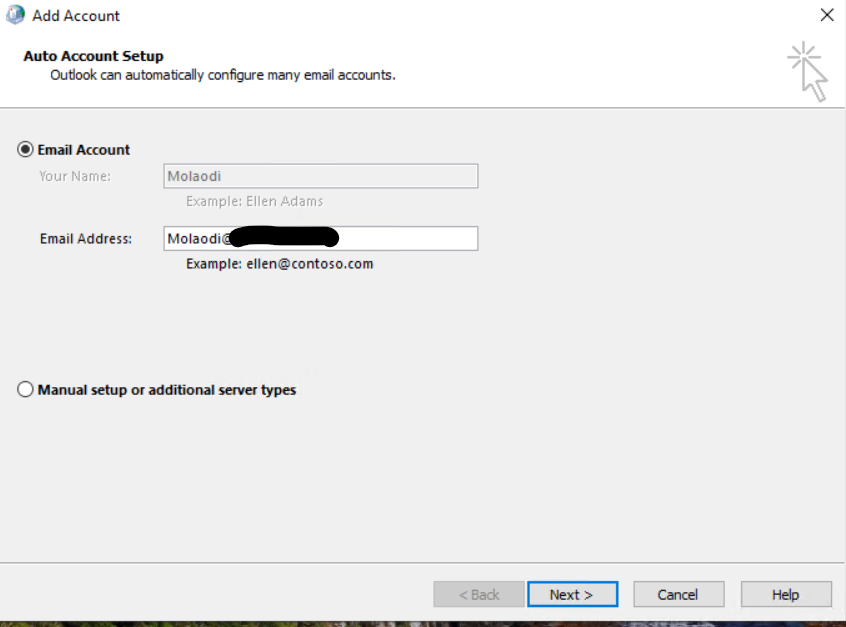The image size is (846, 627).
Task: Click the 'Outlook can automatically configure' description
Action: pos(223,75)
